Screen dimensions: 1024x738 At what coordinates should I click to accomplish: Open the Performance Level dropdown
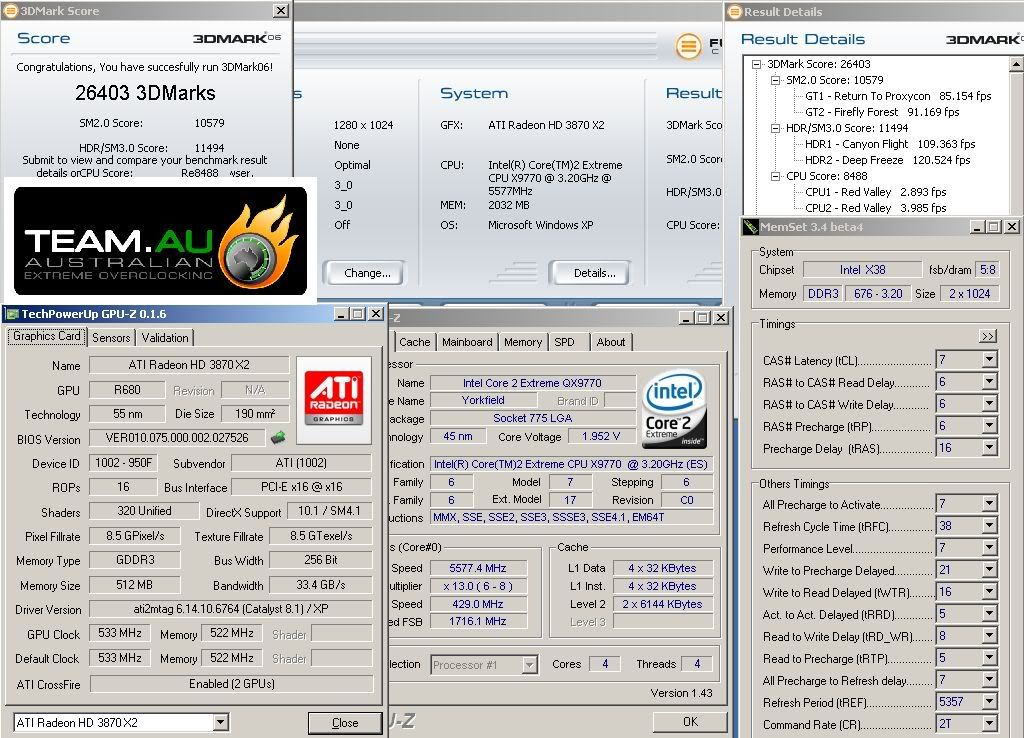coord(989,547)
